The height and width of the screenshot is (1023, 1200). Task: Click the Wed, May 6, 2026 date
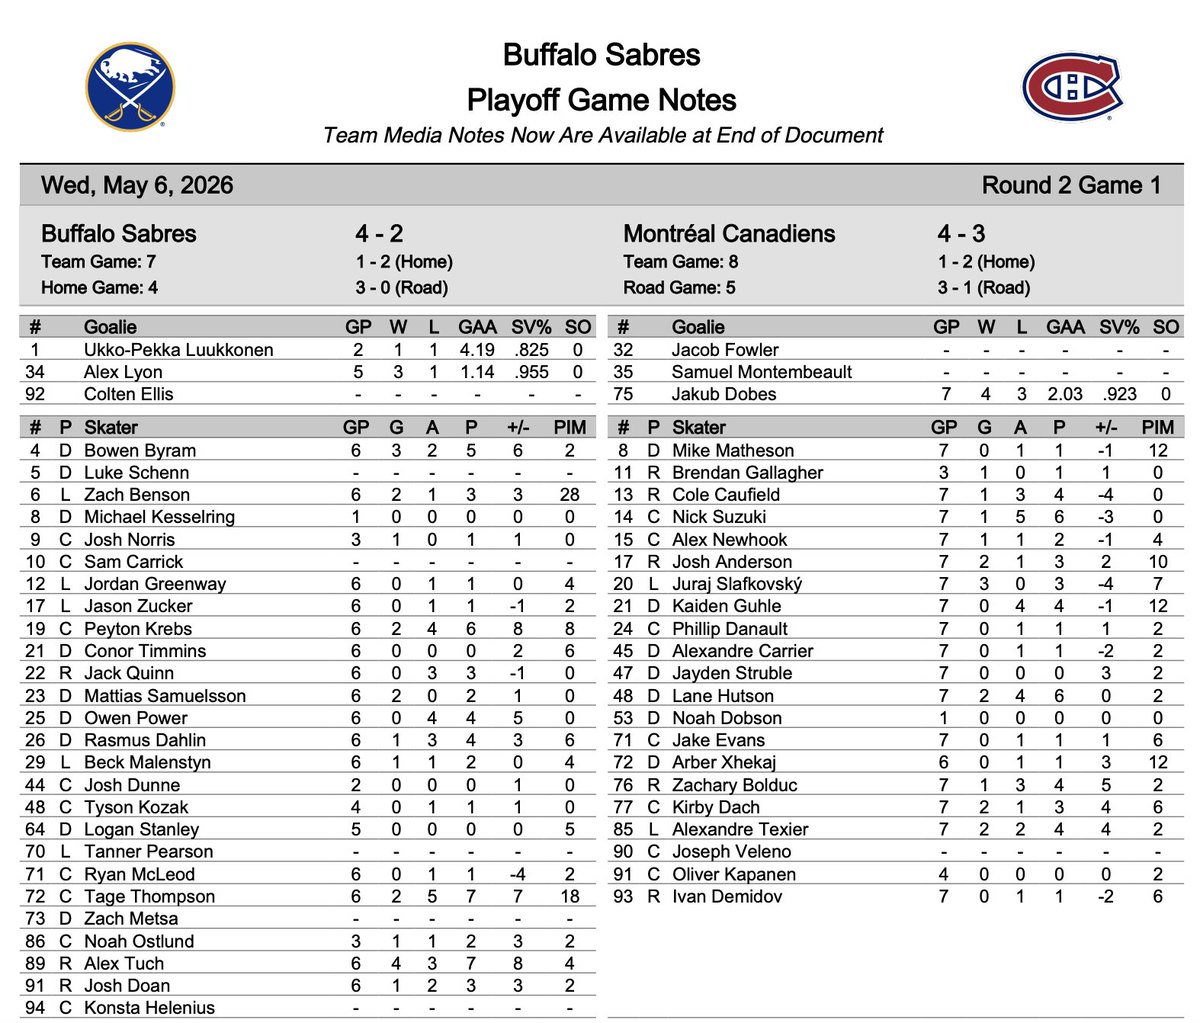137,186
